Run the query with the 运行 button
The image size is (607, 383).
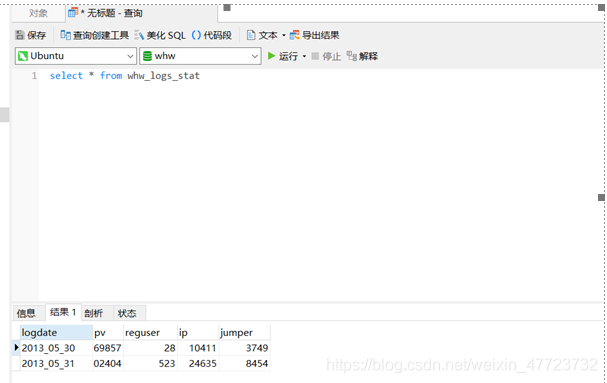(x=283, y=56)
